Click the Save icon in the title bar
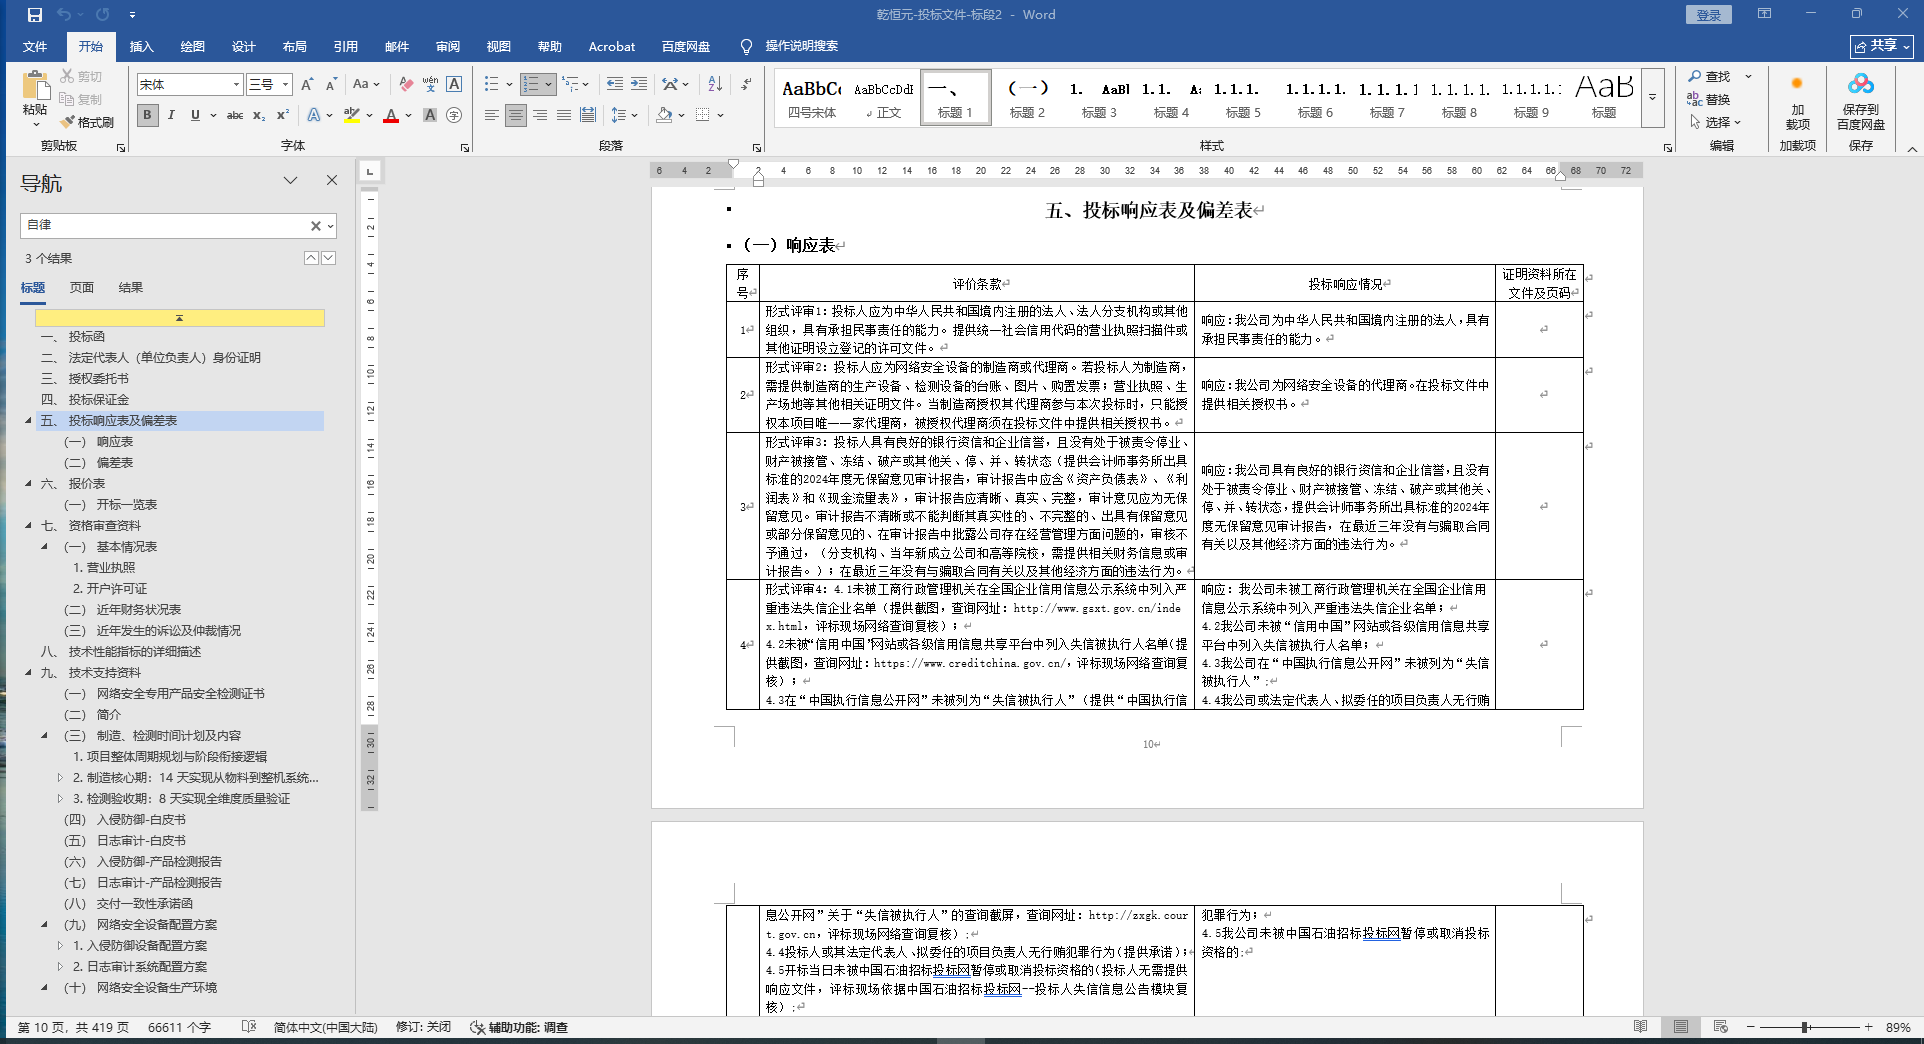This screenshot has height=1044, width=1924. [x=35, y=15]
